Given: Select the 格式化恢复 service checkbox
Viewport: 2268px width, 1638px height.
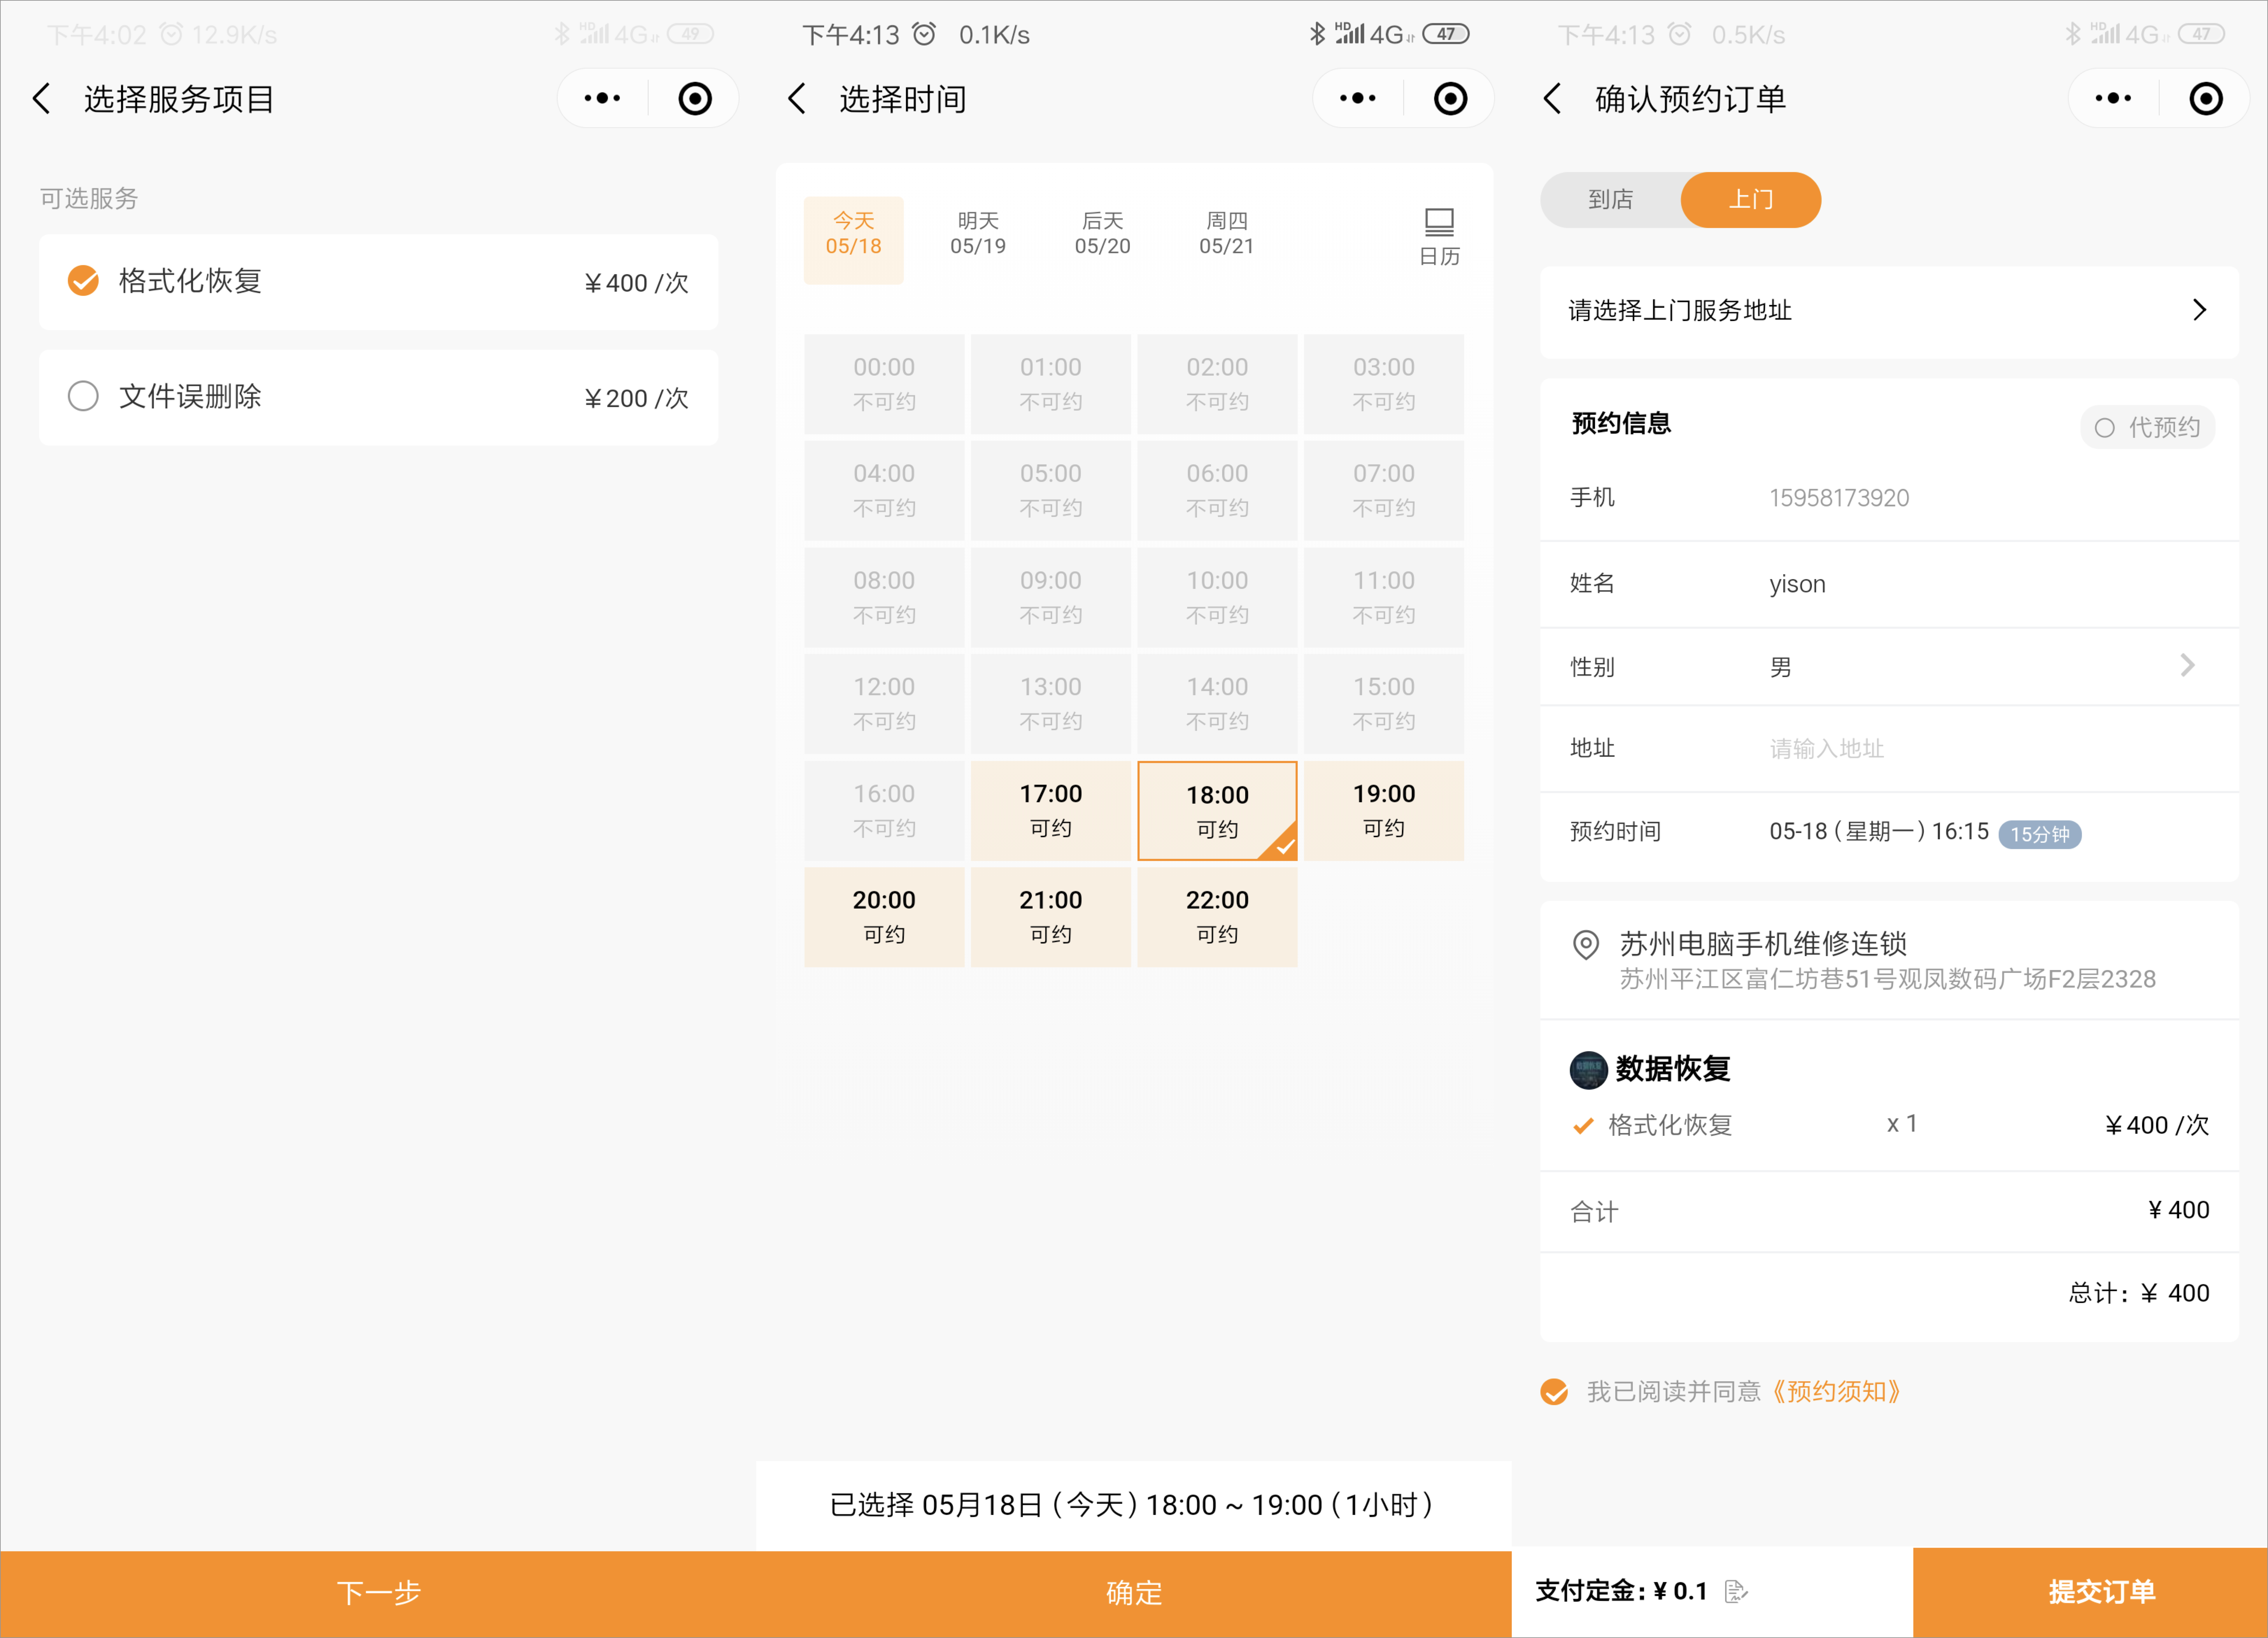Looking at the screenshot, I should (x=83, y=281).
